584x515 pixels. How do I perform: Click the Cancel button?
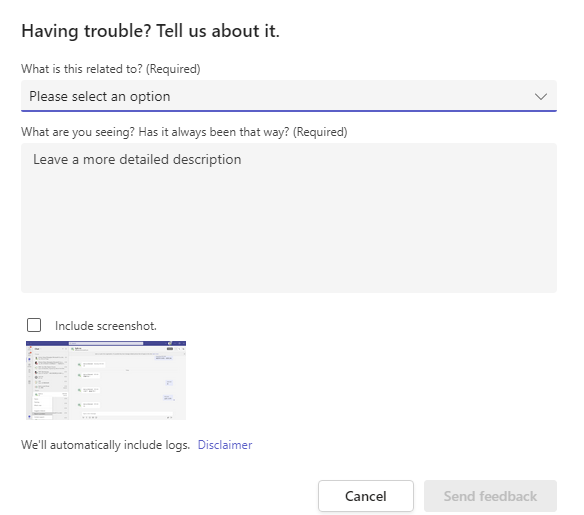click(x=366, y=496)
